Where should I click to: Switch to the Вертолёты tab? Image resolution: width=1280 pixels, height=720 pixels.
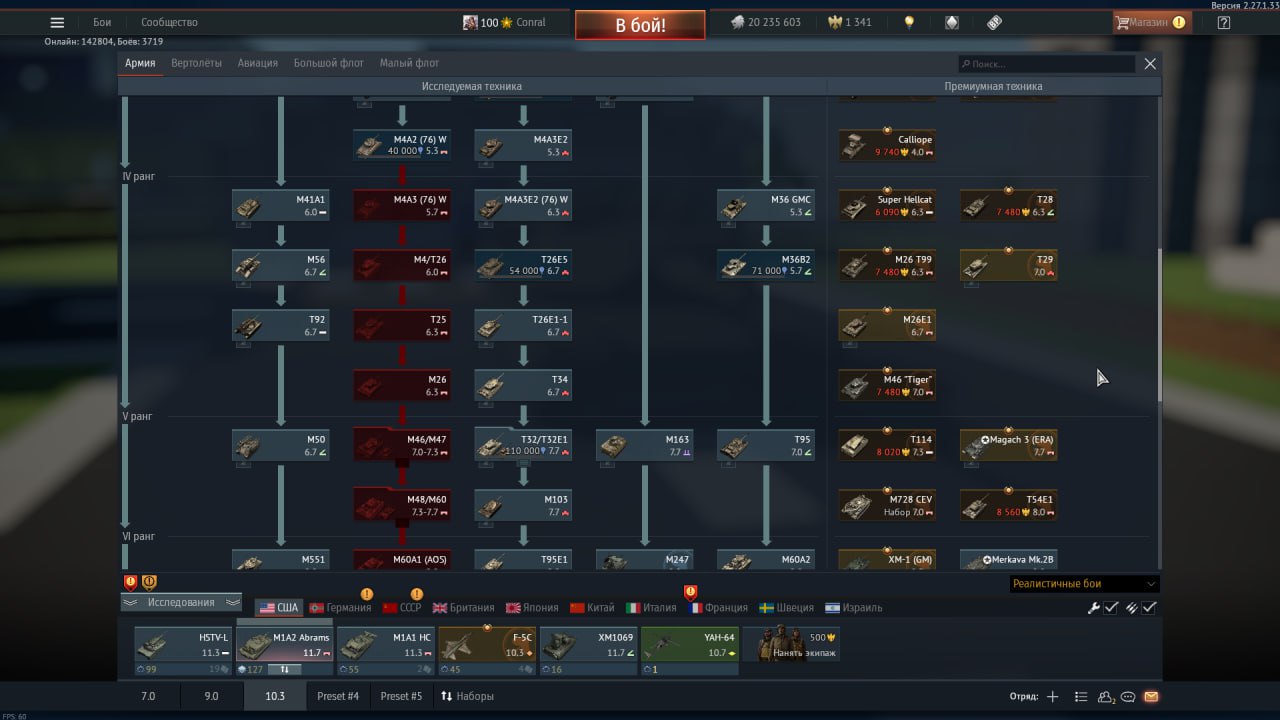(x=196, y=63)
